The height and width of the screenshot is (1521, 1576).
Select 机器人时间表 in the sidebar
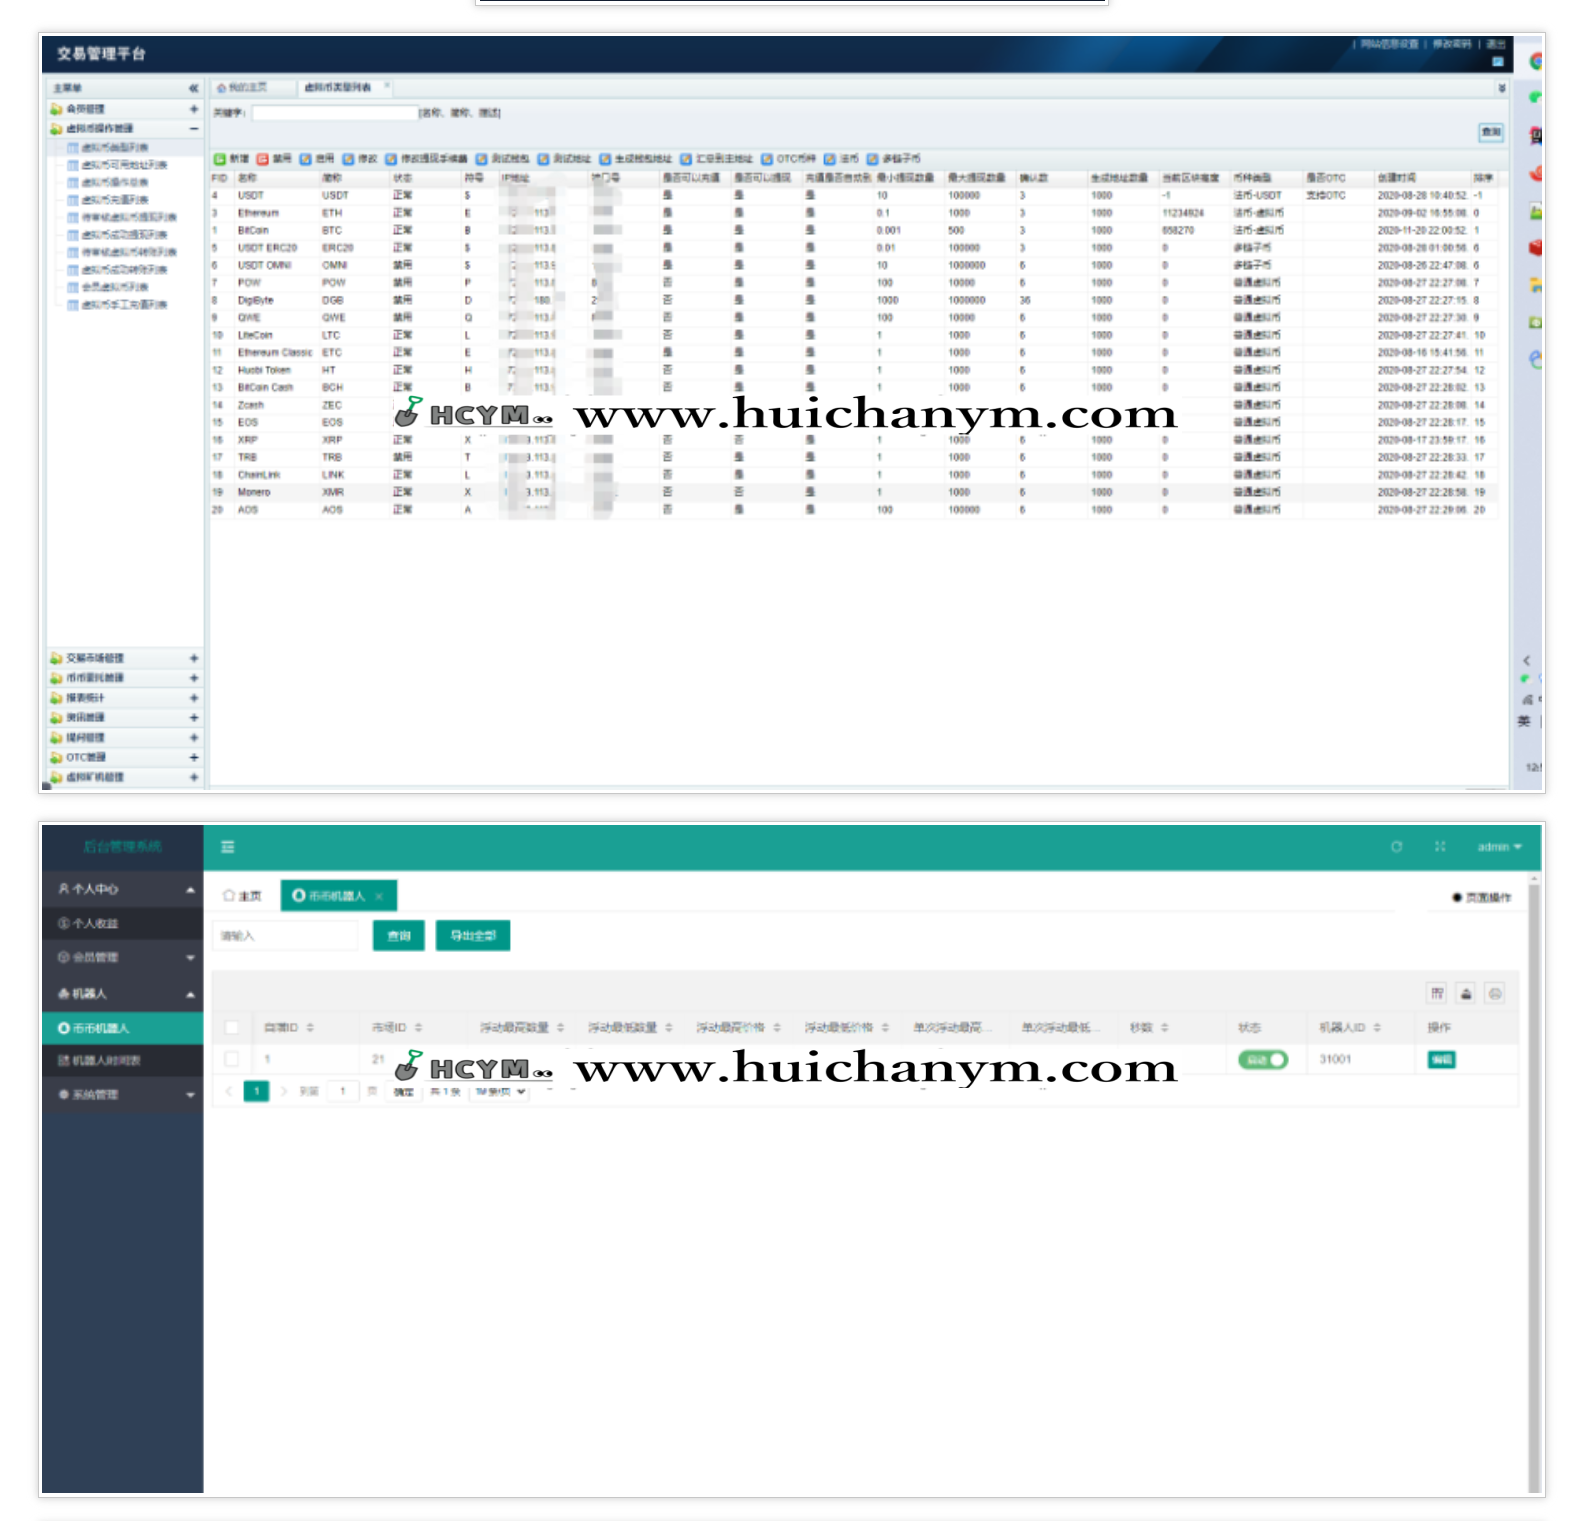click(105, 1060)
